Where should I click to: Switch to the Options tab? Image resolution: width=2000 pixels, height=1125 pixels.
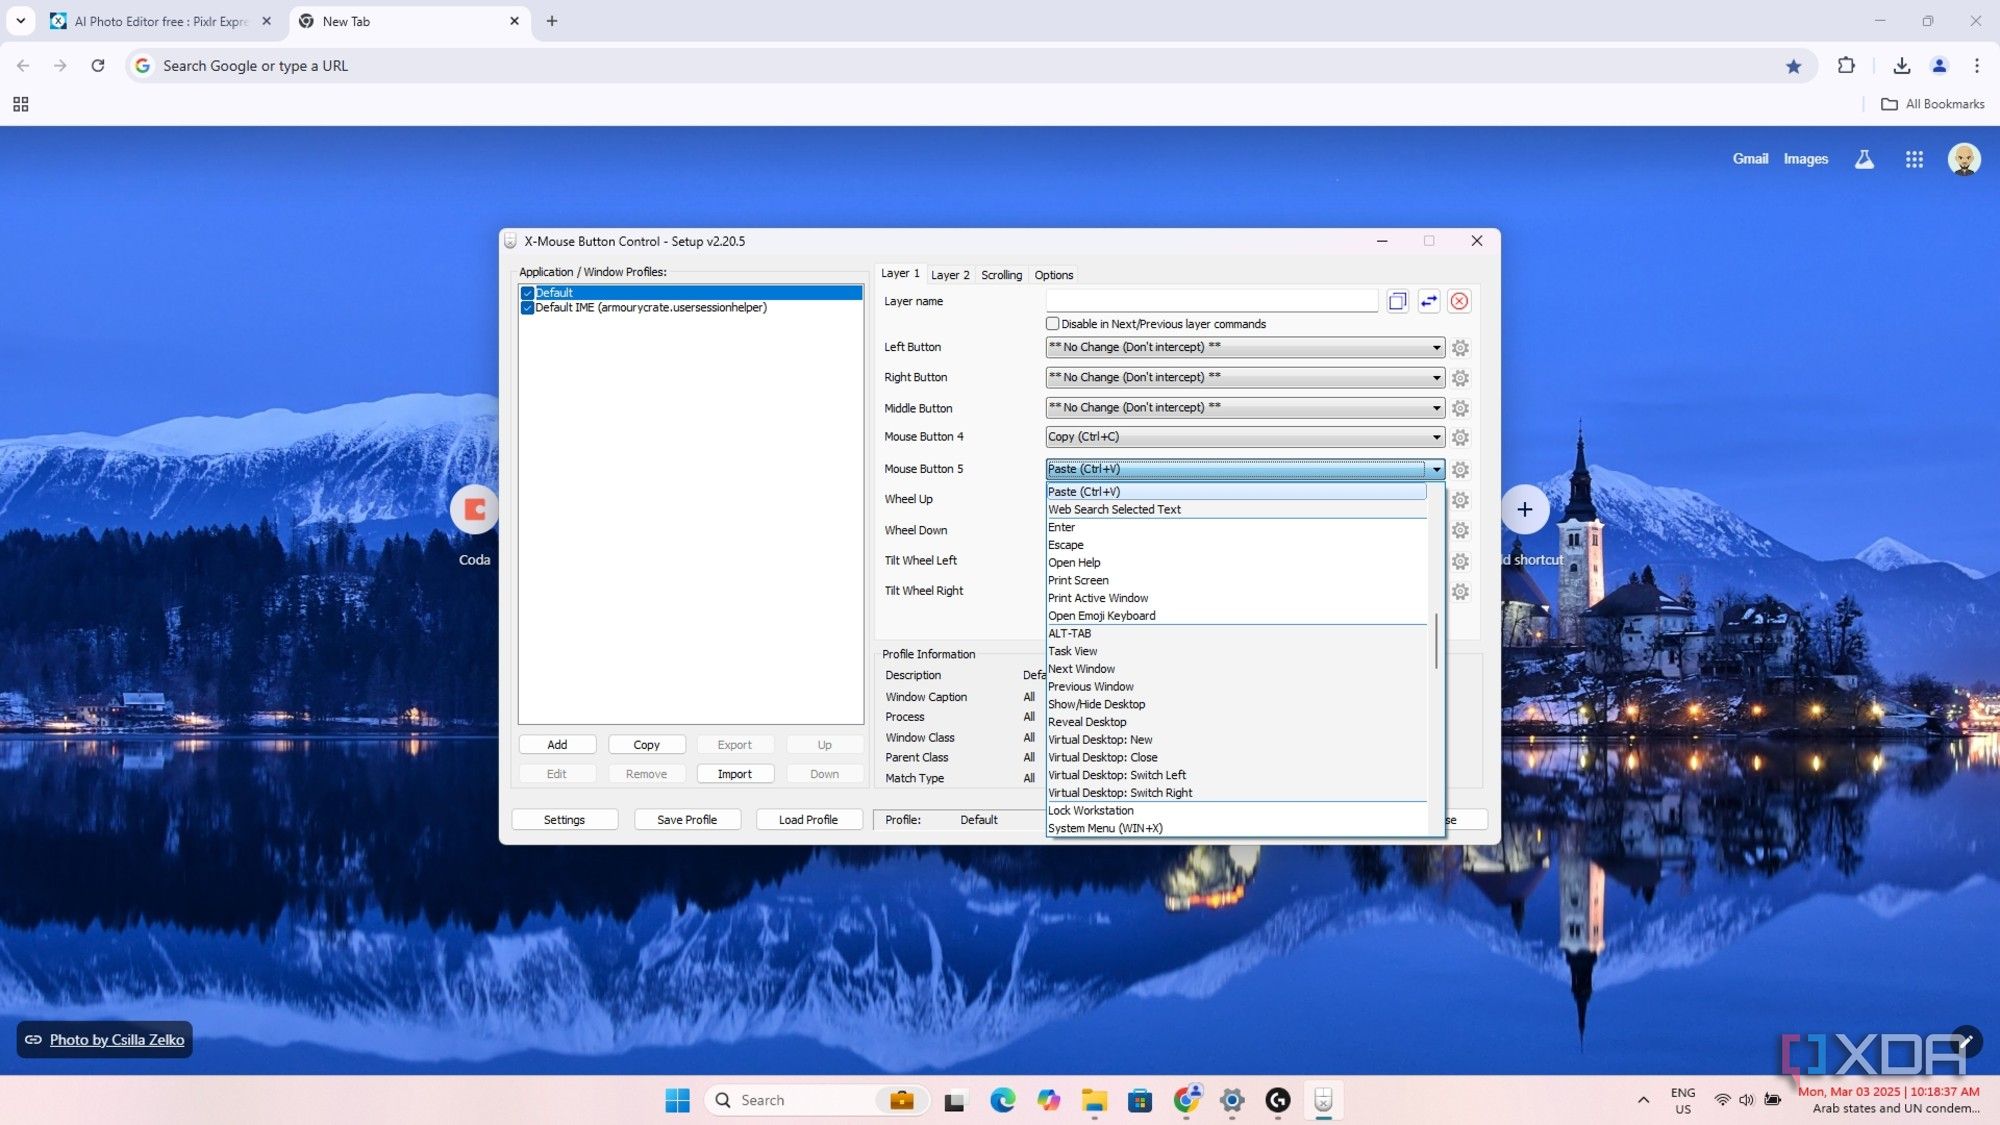tap(1054, 275)
